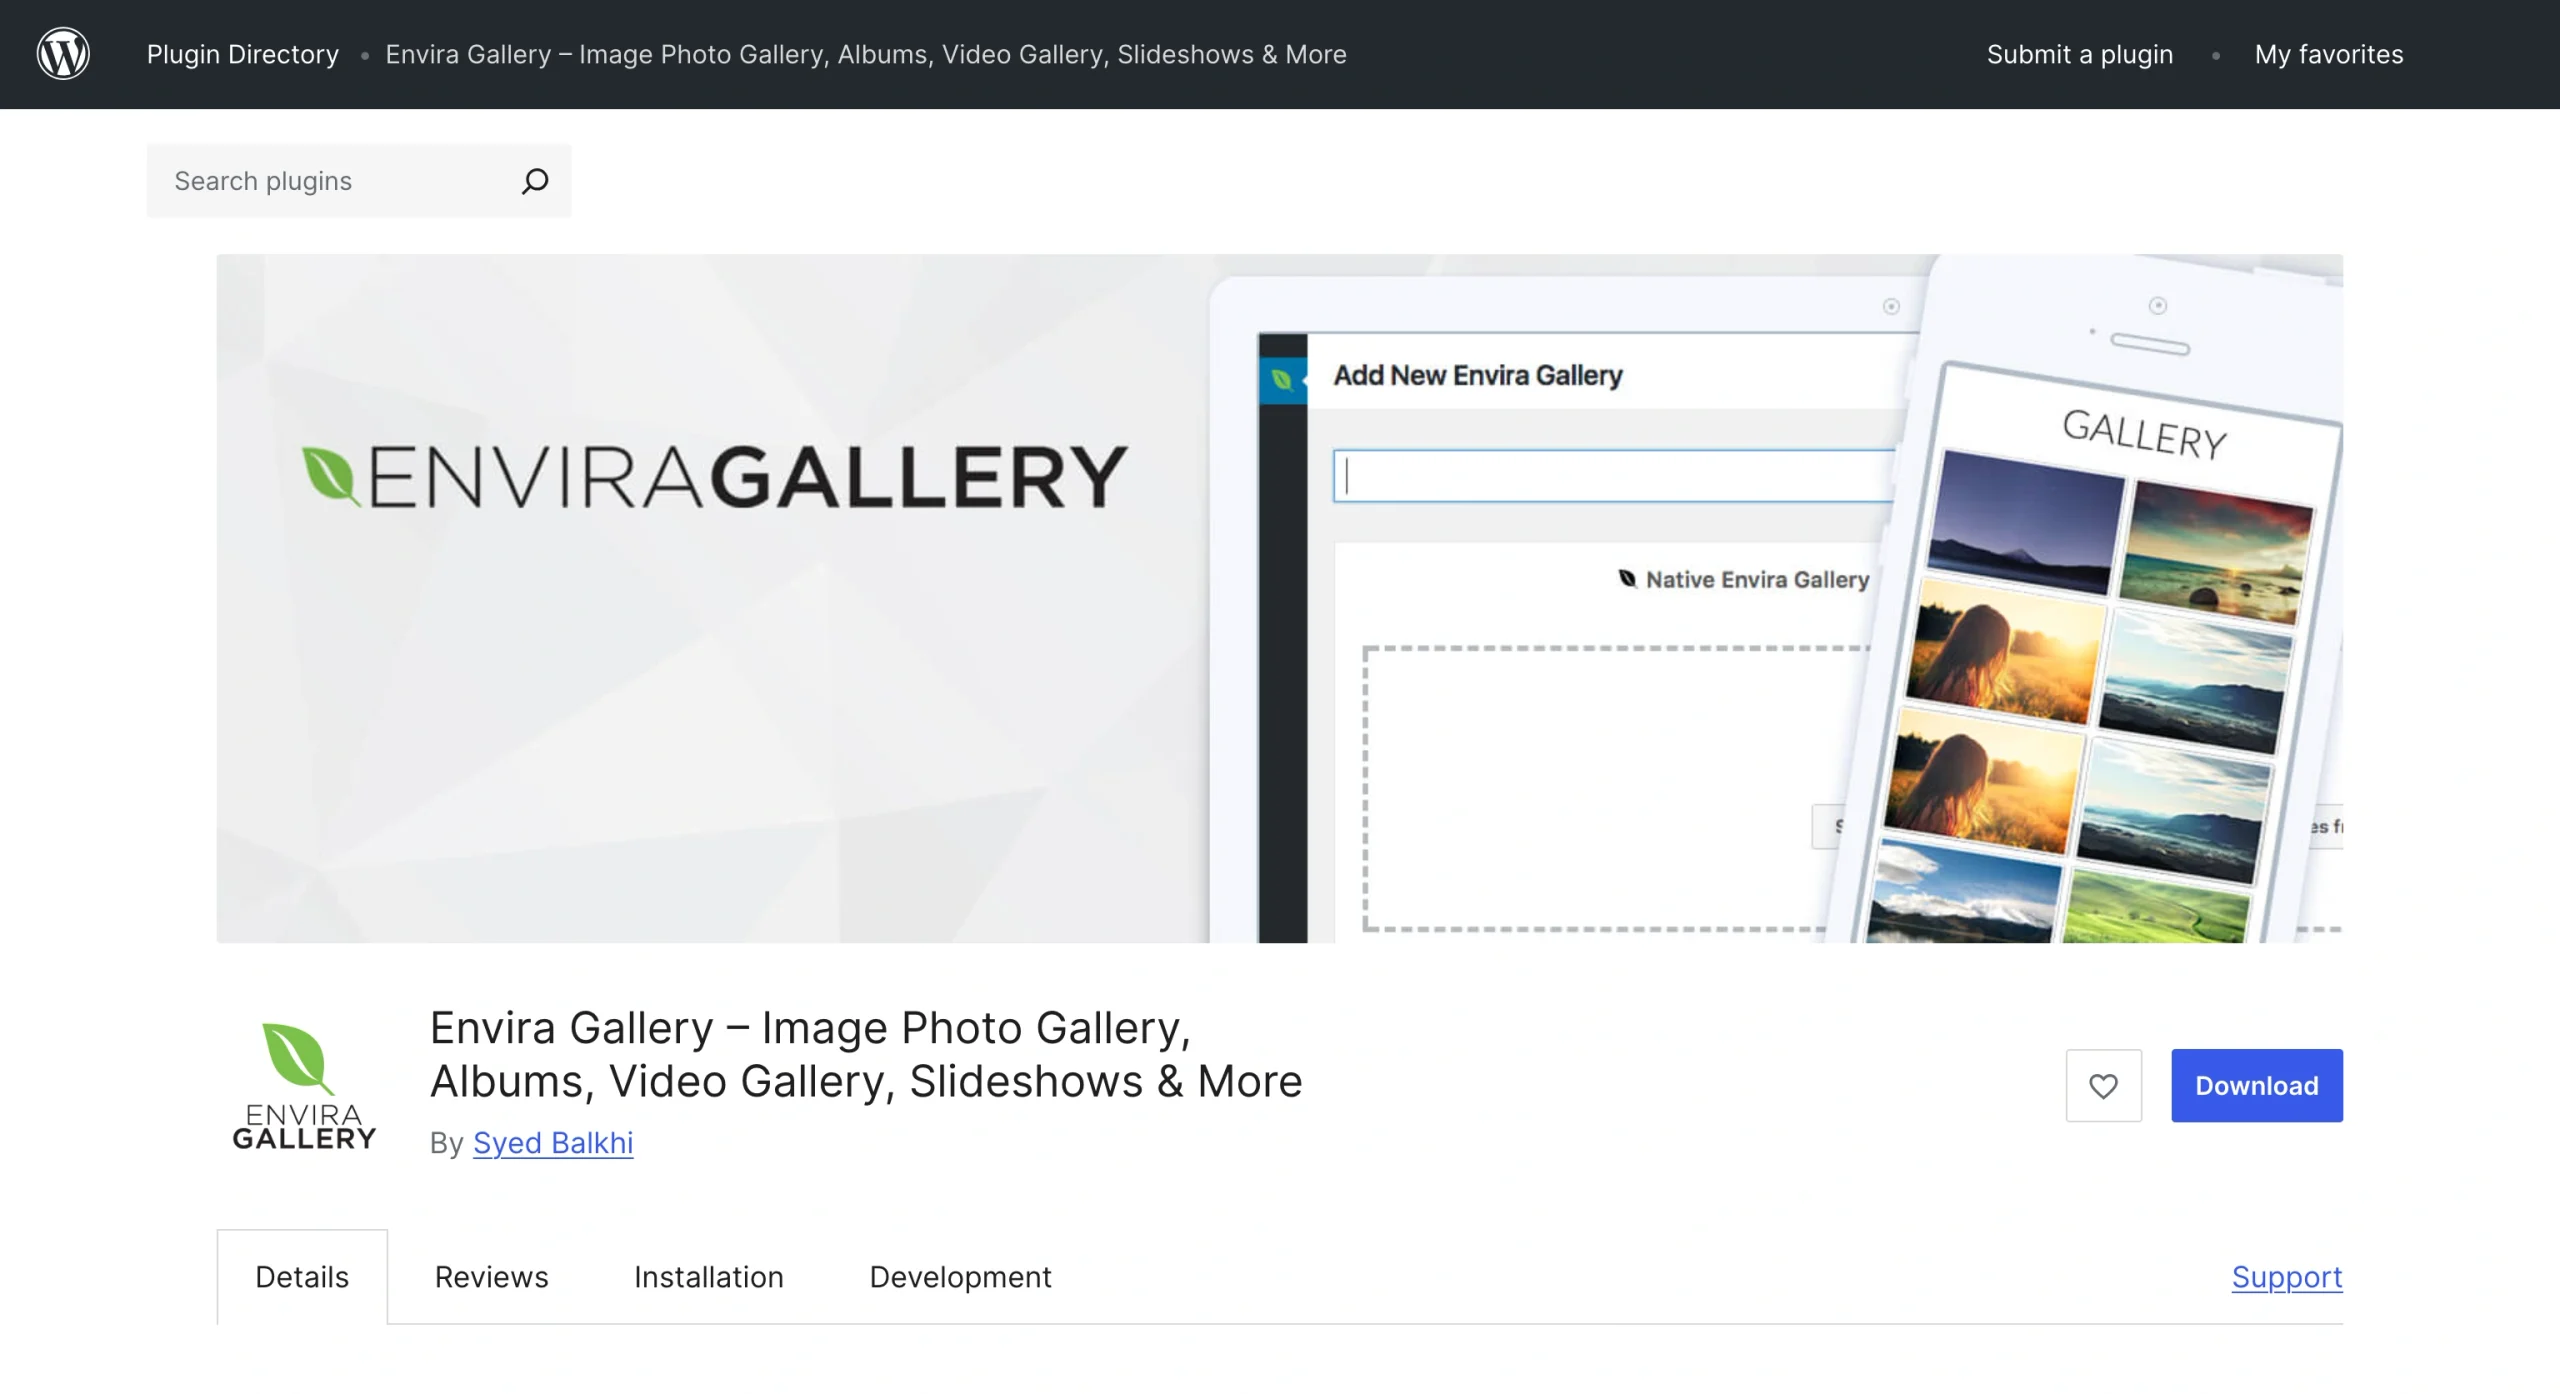Viewport: 2560px width, 1394px height.
Task: Open the Support link
Action: pos(2287,1277)
